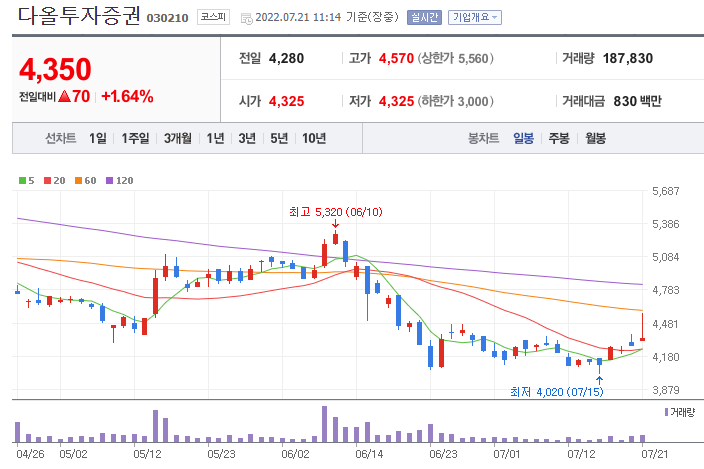Switch to 주봉 candlestick chart
Viewport: 704px width, 469px height.
[x=559, y=138]
